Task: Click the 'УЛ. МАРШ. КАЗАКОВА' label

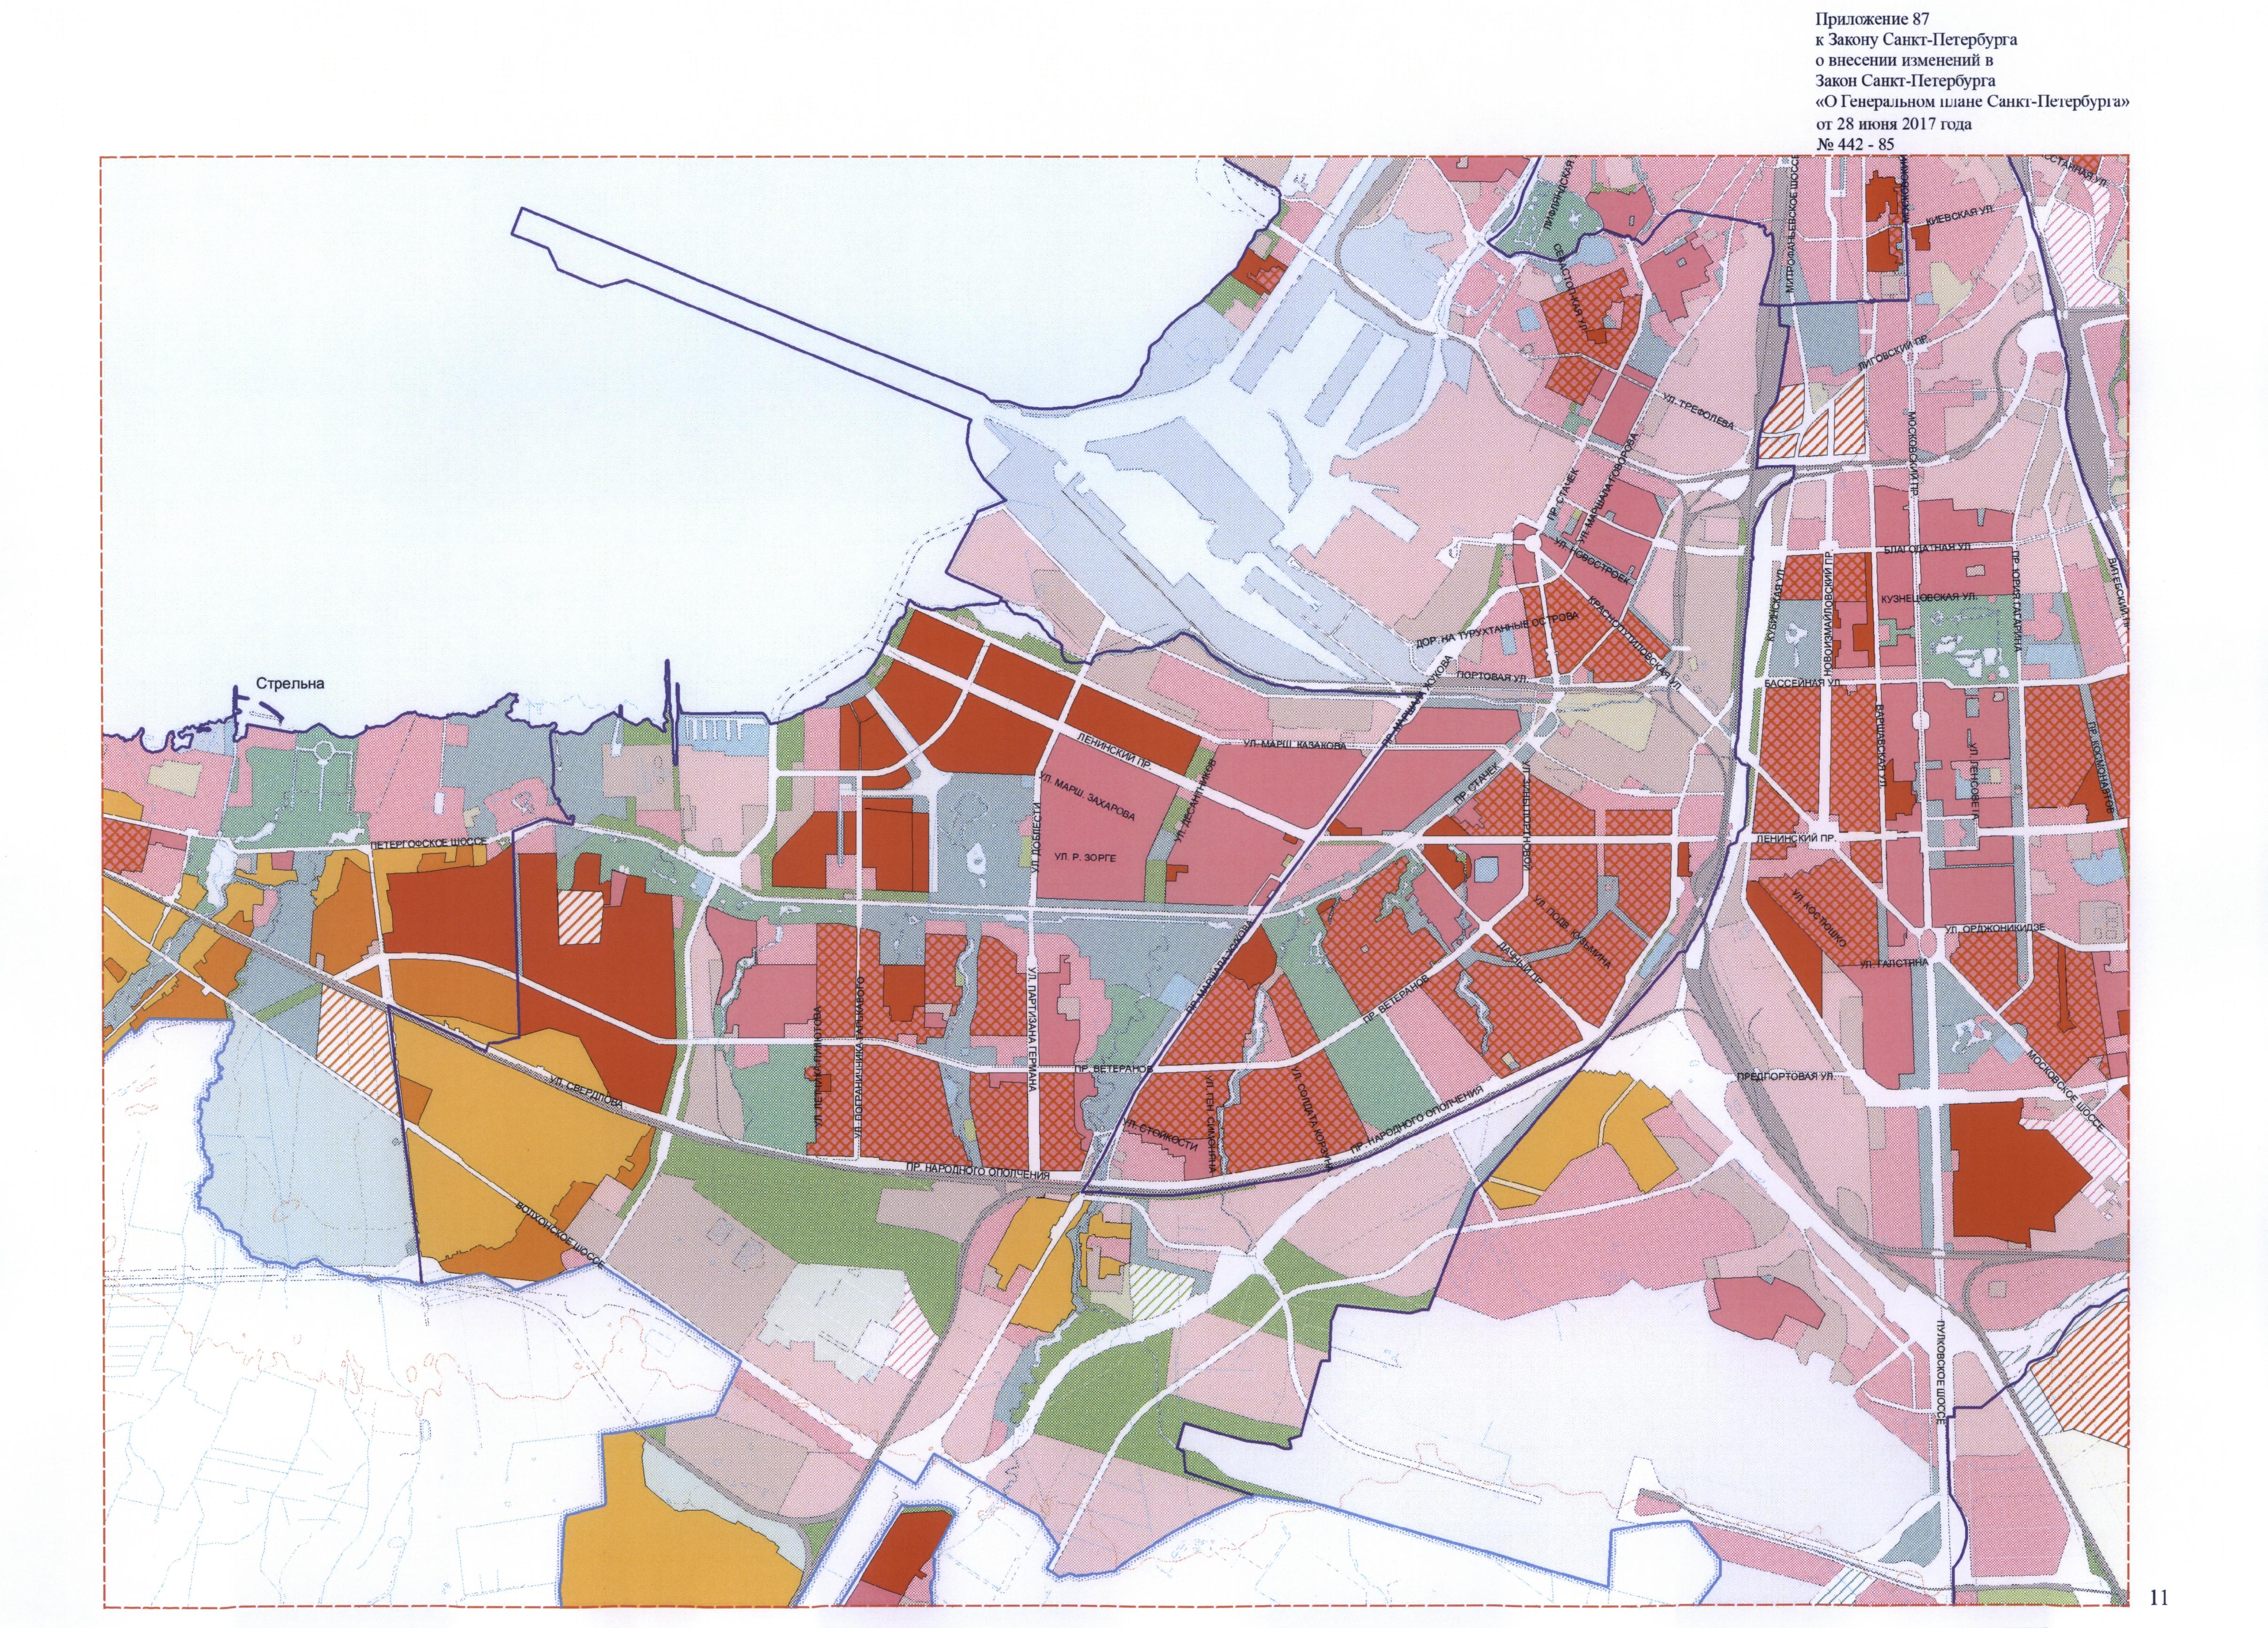Action: (1296, 746)
